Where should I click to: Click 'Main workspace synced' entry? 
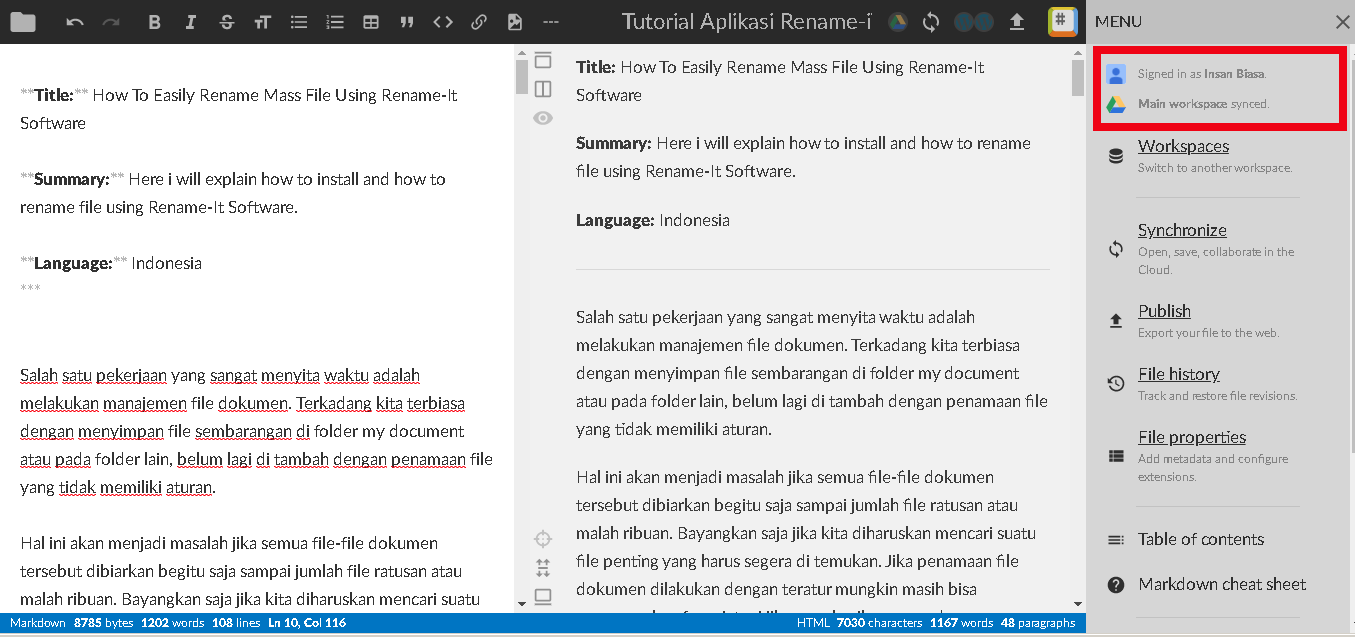point(1203,104)
